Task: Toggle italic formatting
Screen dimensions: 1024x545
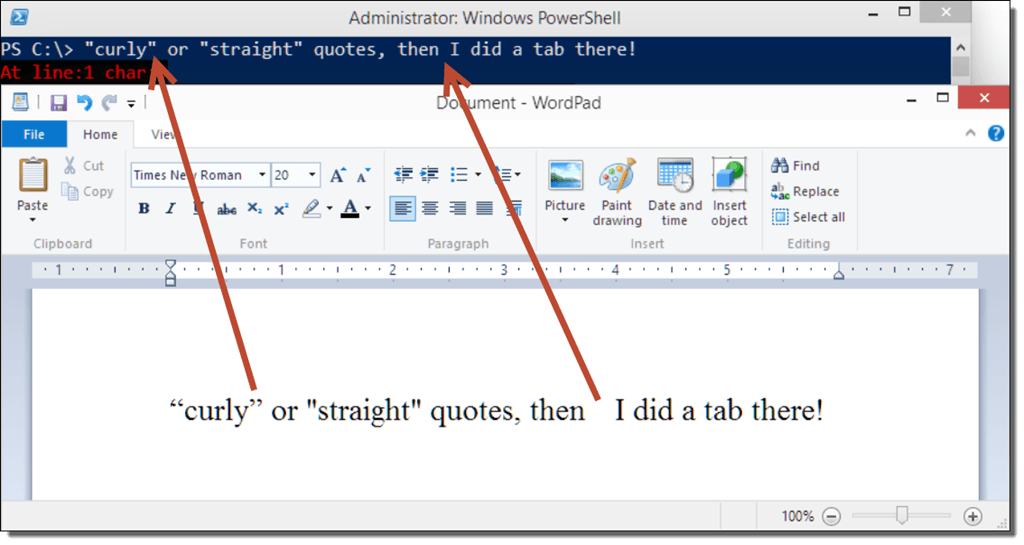Action: tap(170, 208)
